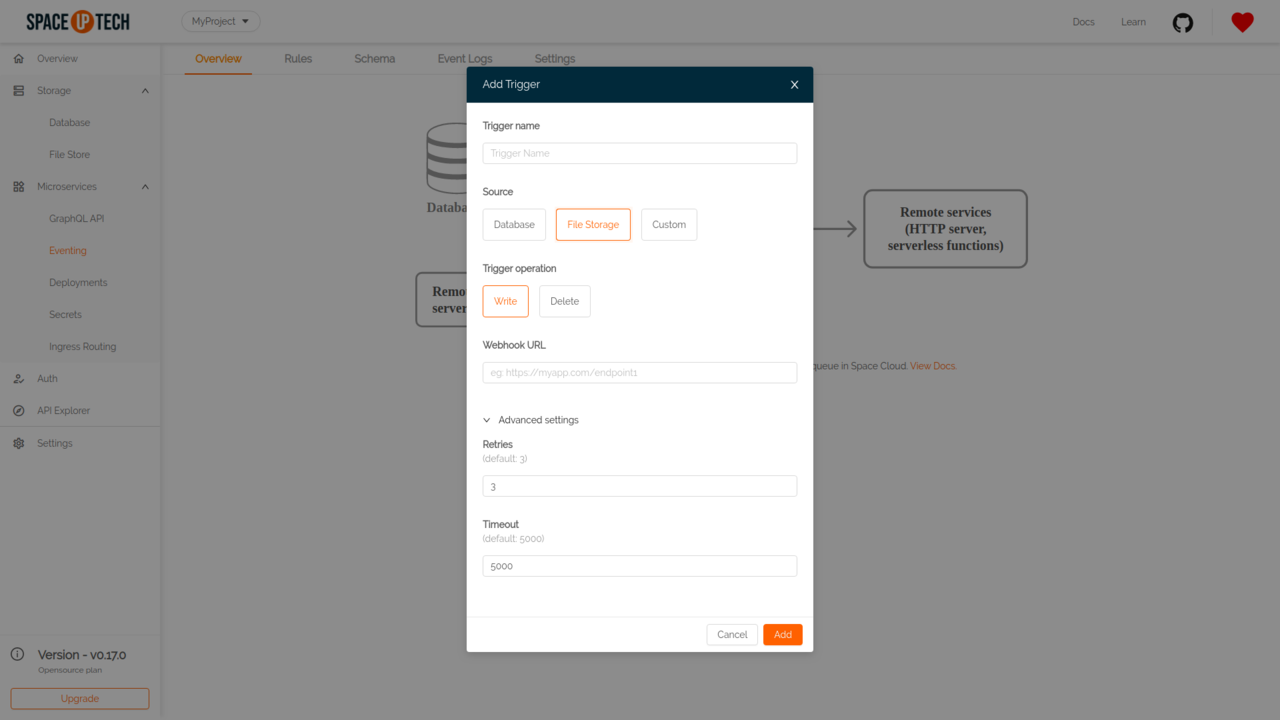Click the Add button
Image resolution: width=1280 pixels, height=720 pixels.
point(782,635)
